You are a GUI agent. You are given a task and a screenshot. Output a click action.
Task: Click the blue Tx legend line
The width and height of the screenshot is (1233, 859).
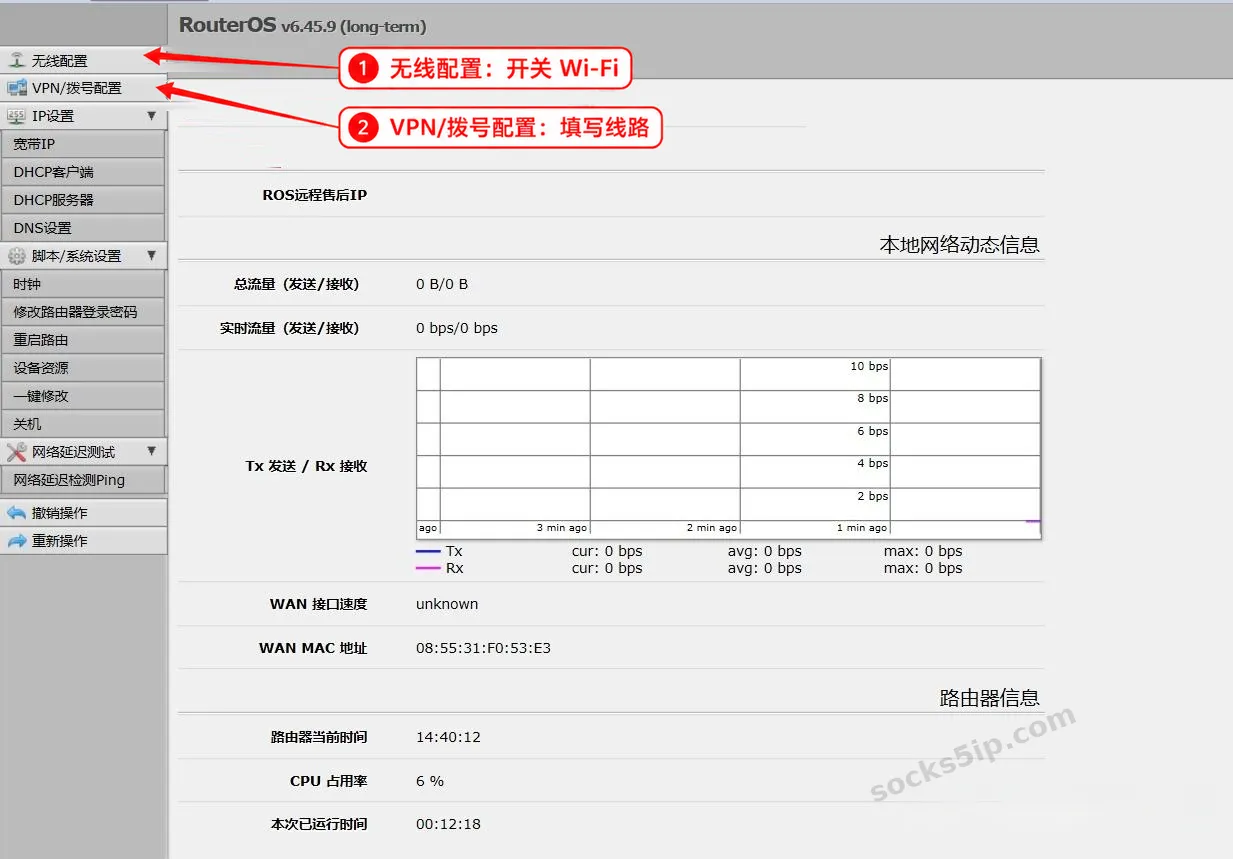(x=428, y=551)
